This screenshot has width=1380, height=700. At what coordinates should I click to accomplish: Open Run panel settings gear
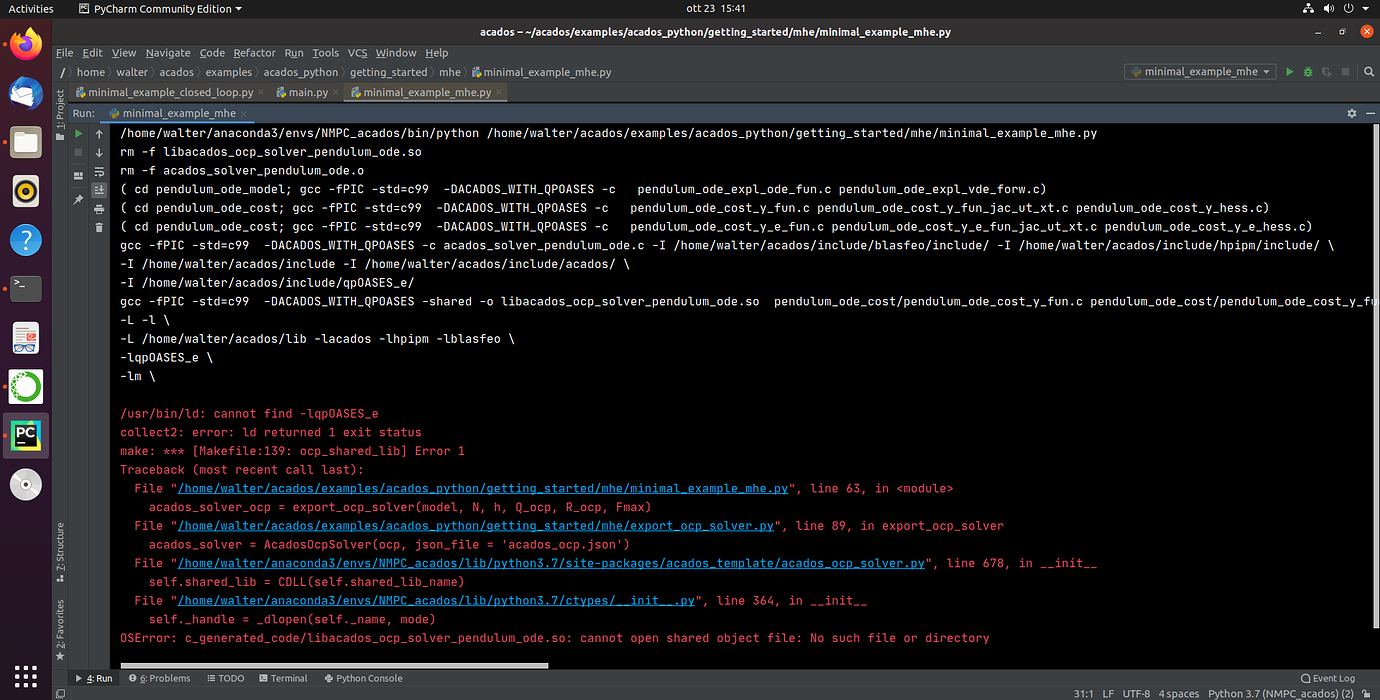point(1352,114)
